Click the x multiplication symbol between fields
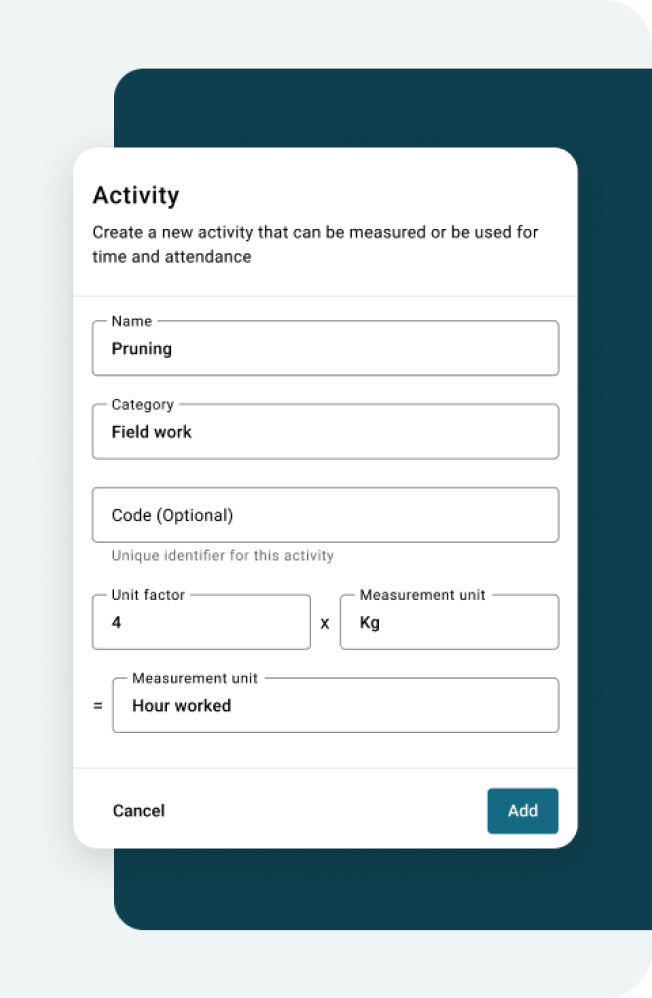Viewport: 652px width, 998px height. click(325, 623)
